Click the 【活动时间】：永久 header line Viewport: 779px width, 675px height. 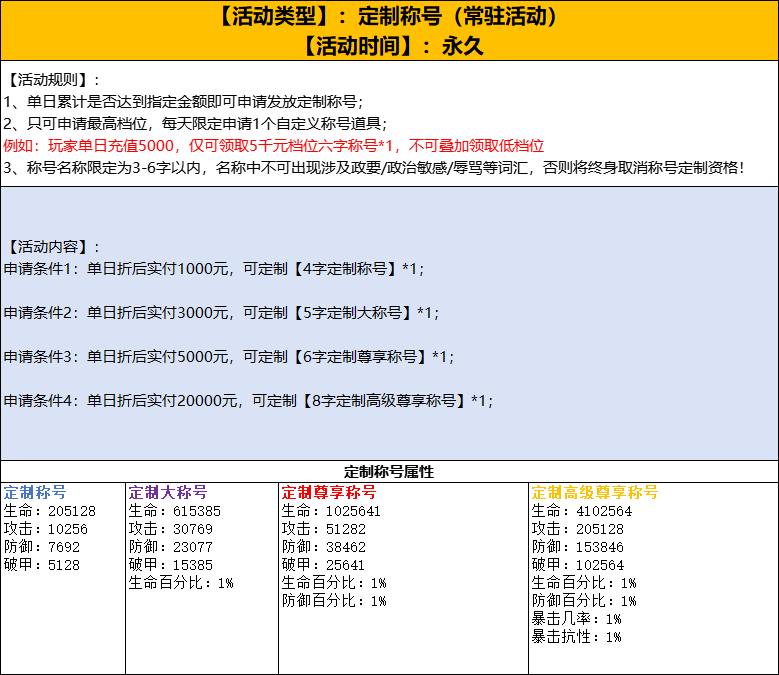pyautogui.click(x=392, y=46)
